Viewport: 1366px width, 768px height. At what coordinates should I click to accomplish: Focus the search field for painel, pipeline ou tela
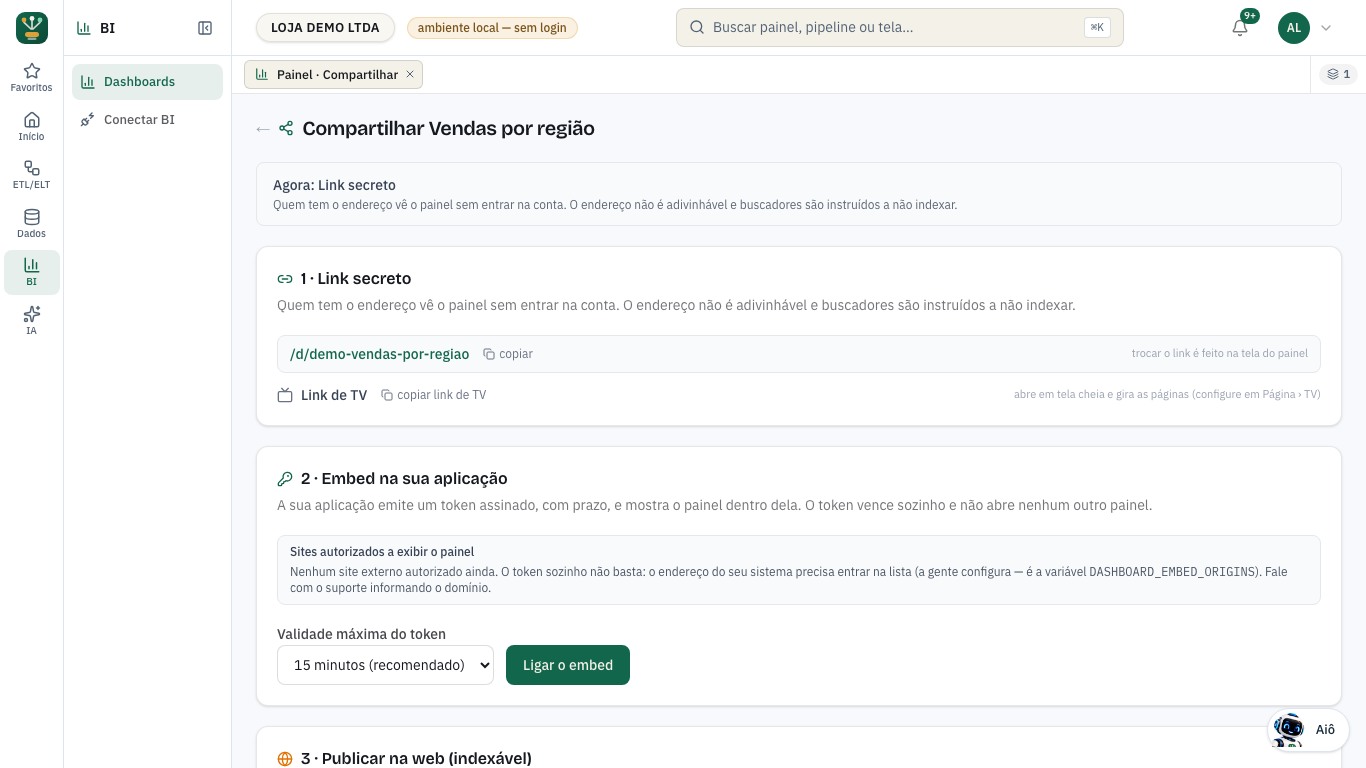pyautogui.click(x=899, y=28)
